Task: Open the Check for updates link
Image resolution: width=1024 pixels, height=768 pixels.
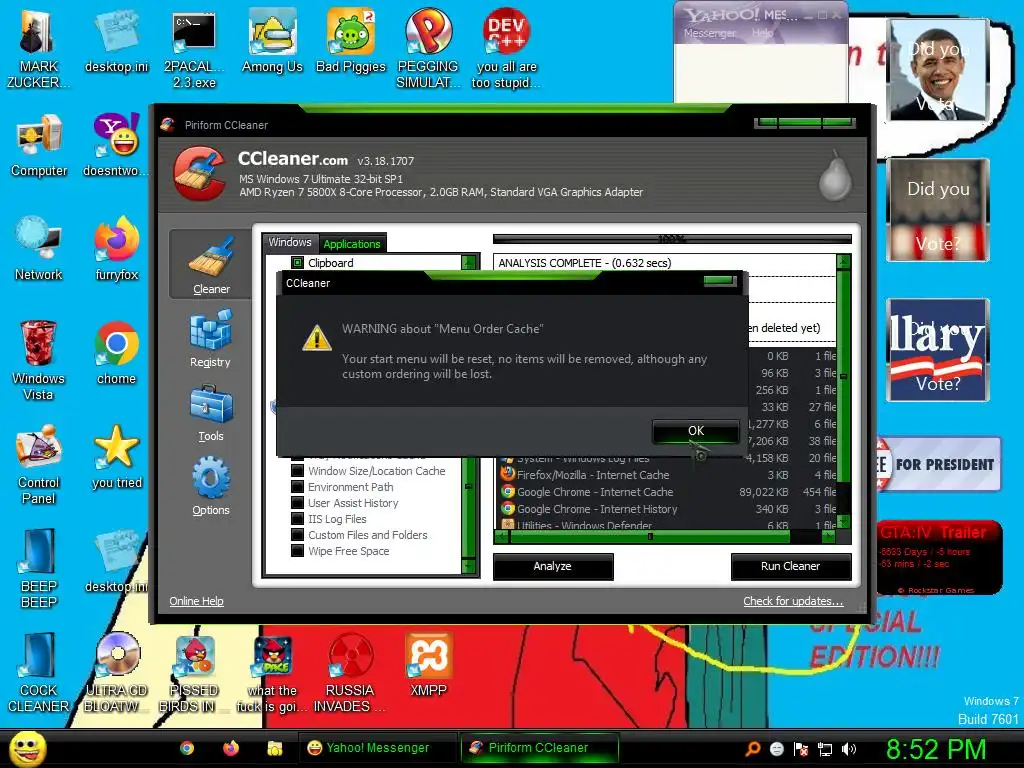Action: click(x=793, y=601)
